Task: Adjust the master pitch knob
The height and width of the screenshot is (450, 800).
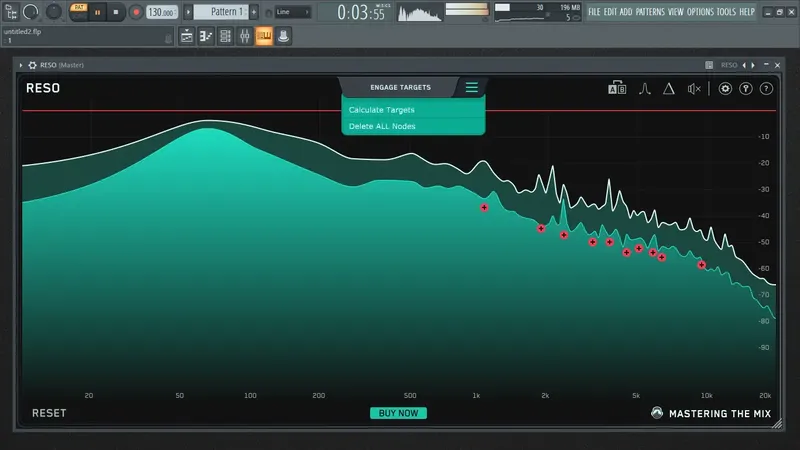Action: [x=54, y=11]
